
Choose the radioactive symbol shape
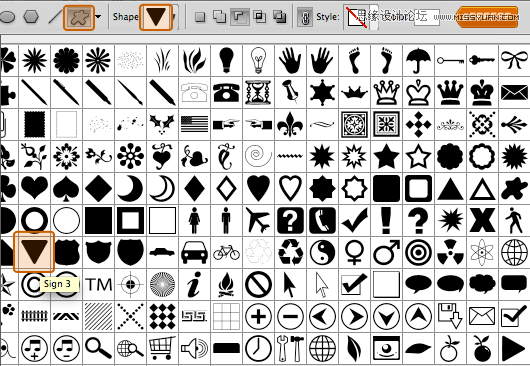click(x=451, y=252)
